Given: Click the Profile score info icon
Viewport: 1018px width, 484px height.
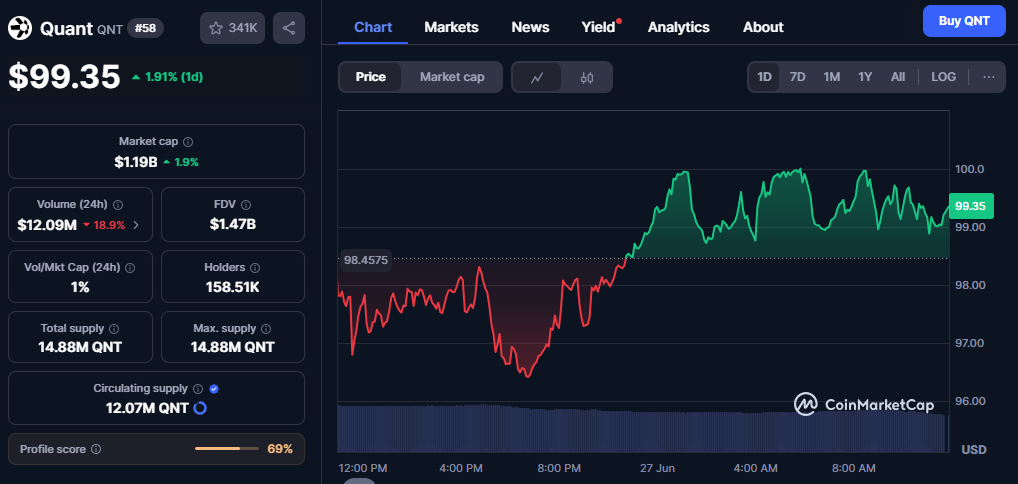Looking at the screenshot, I should pos(96,449).
